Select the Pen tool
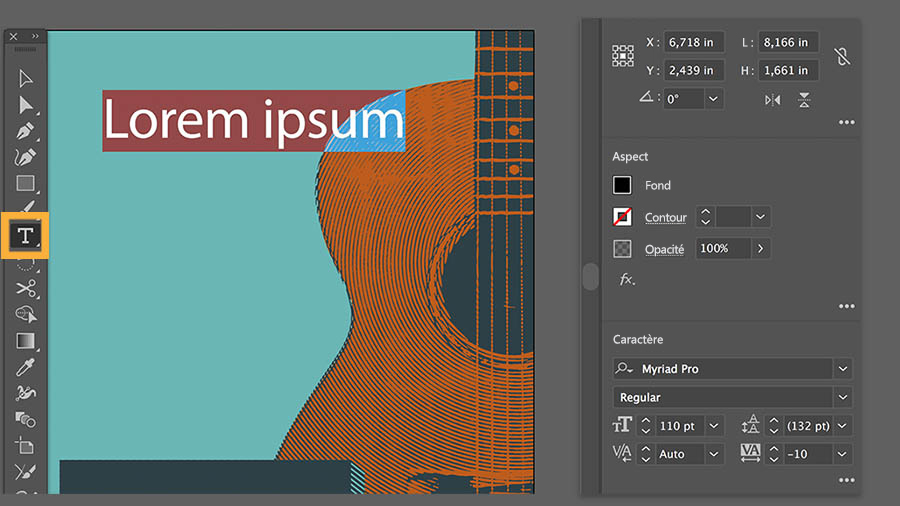Image resolution: width=900 pixels, height=506 pixels. (x=25, y=131)
